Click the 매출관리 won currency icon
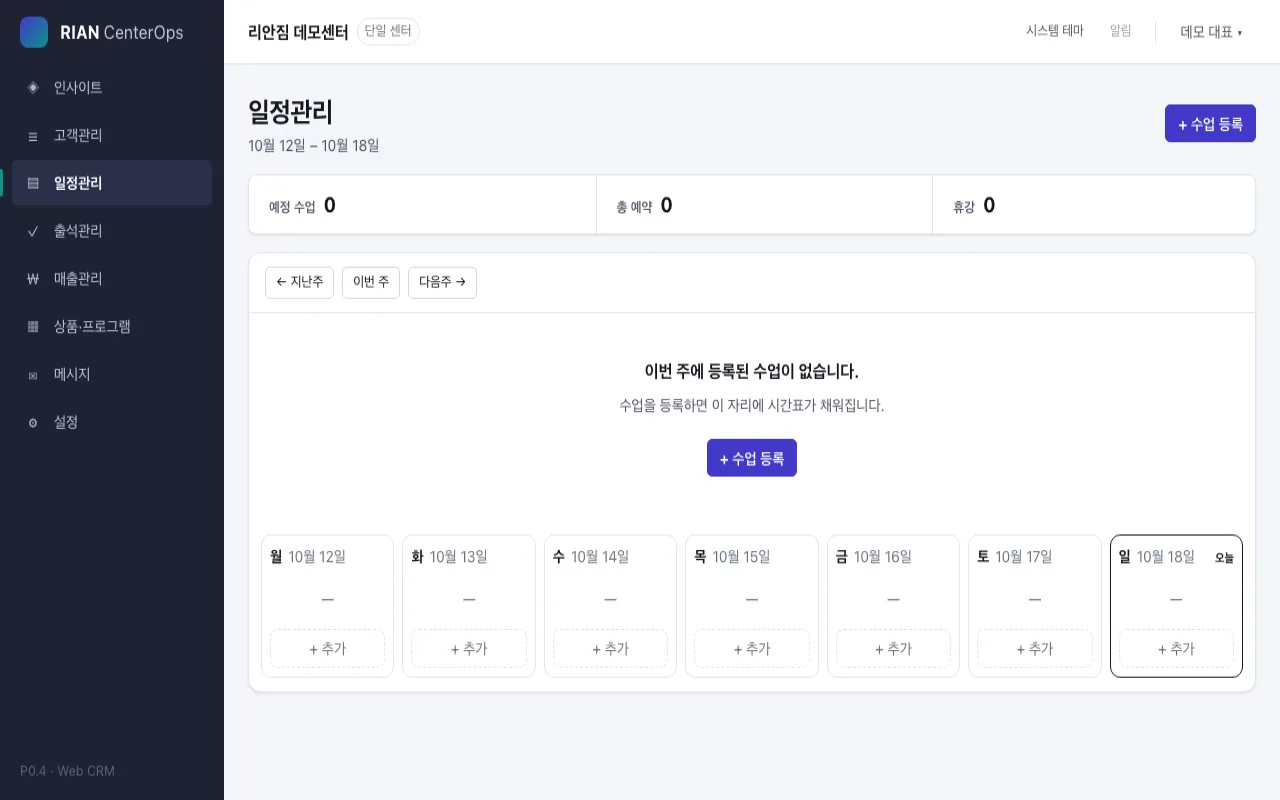Viewport: 1280px width, 800px height. [x=33, y=280]
